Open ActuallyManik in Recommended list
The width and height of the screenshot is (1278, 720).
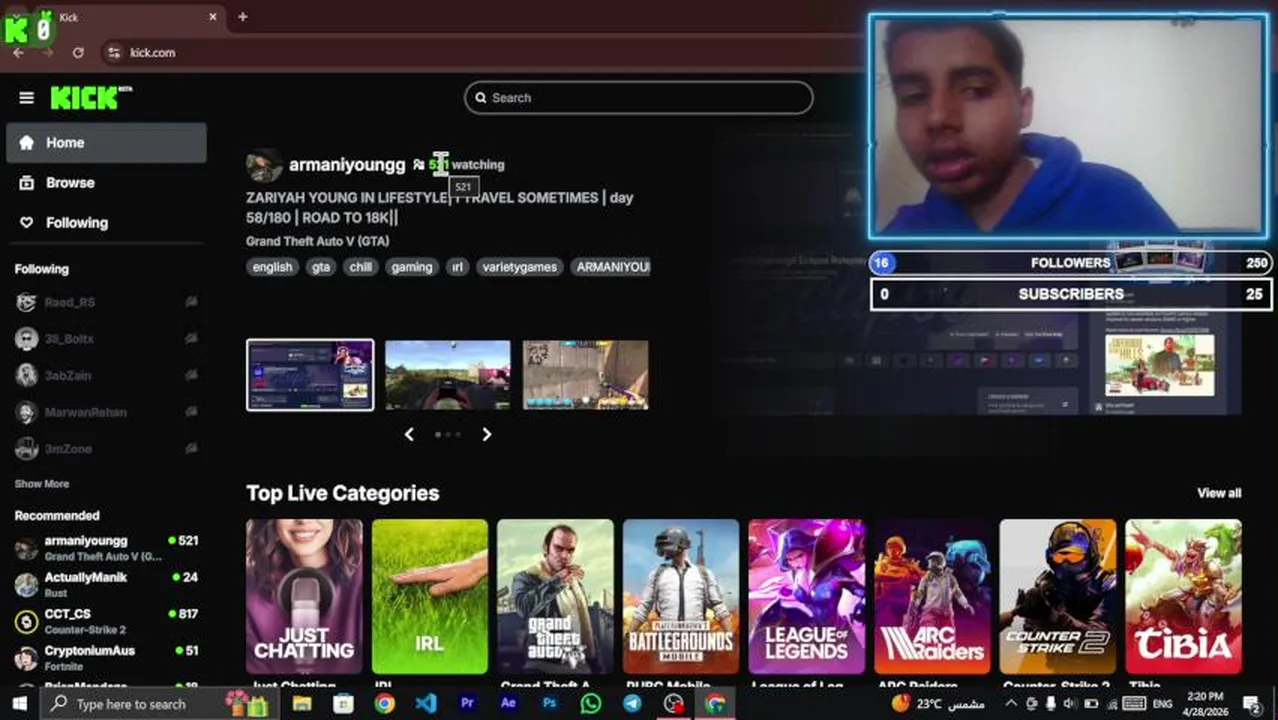tap(106, 584)
